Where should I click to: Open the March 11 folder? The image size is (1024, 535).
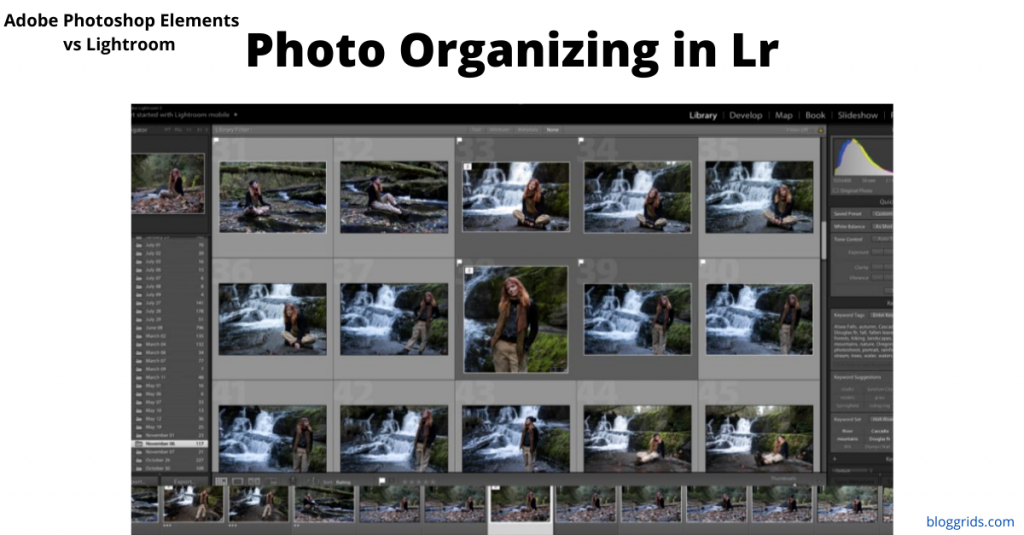pos(168,378)
